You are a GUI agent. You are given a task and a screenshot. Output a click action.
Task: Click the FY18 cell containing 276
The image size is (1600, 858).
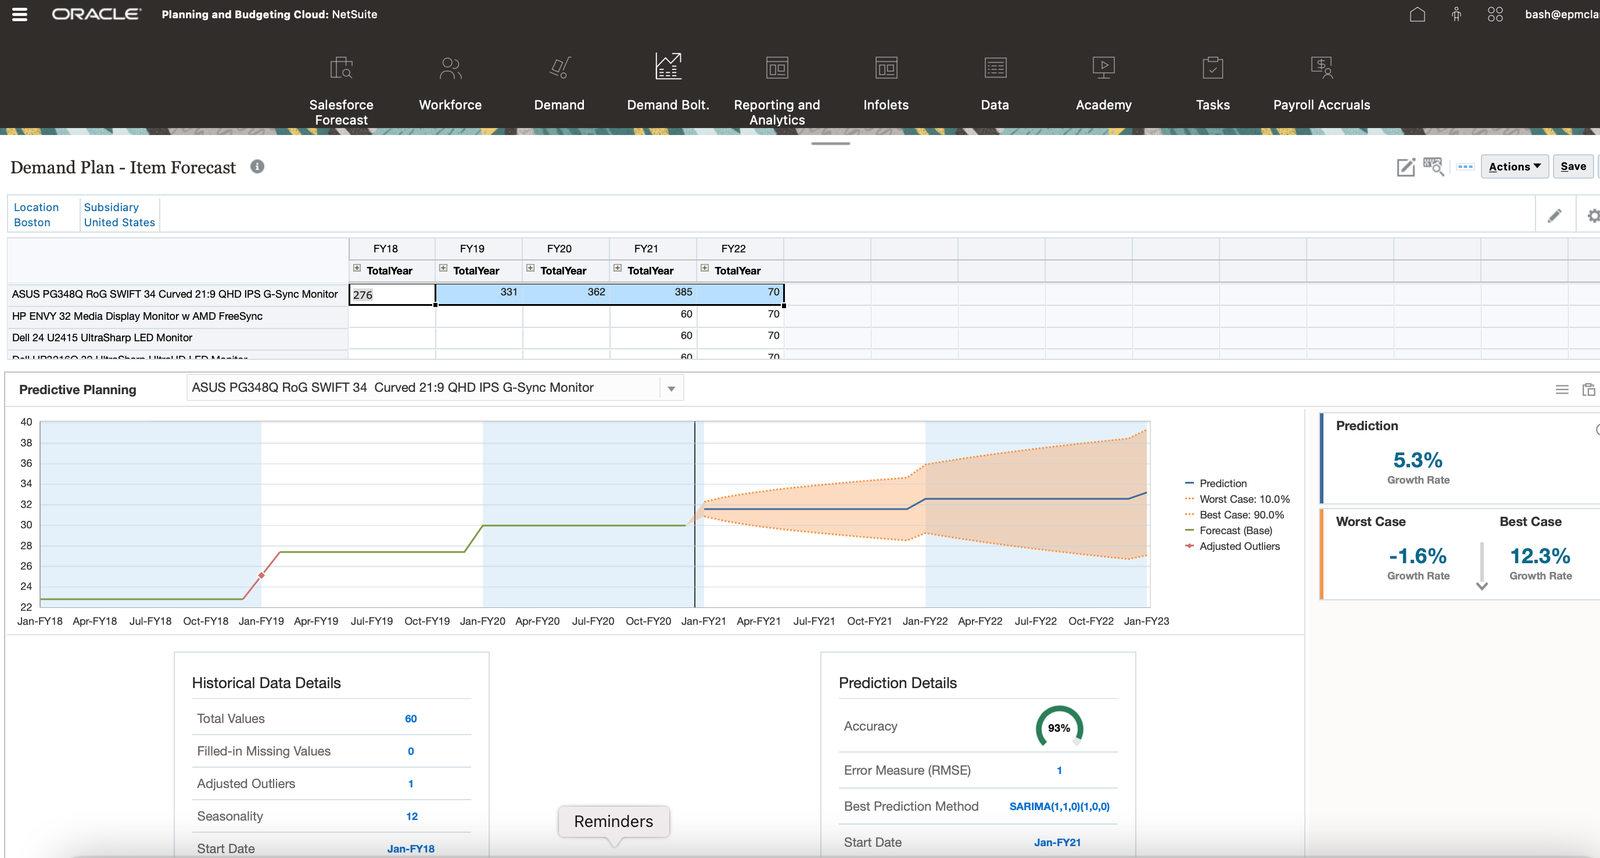coord(392,295)
